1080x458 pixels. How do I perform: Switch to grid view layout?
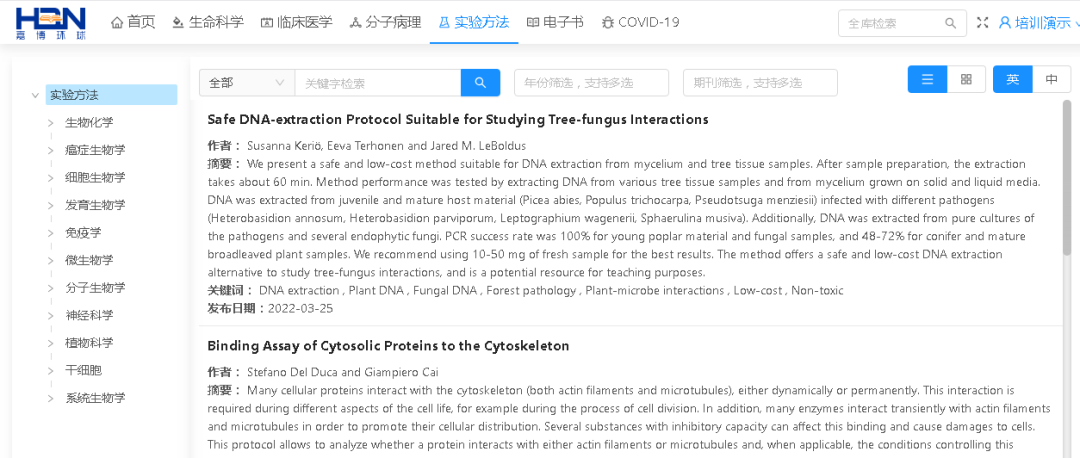(x=966, y=80)
